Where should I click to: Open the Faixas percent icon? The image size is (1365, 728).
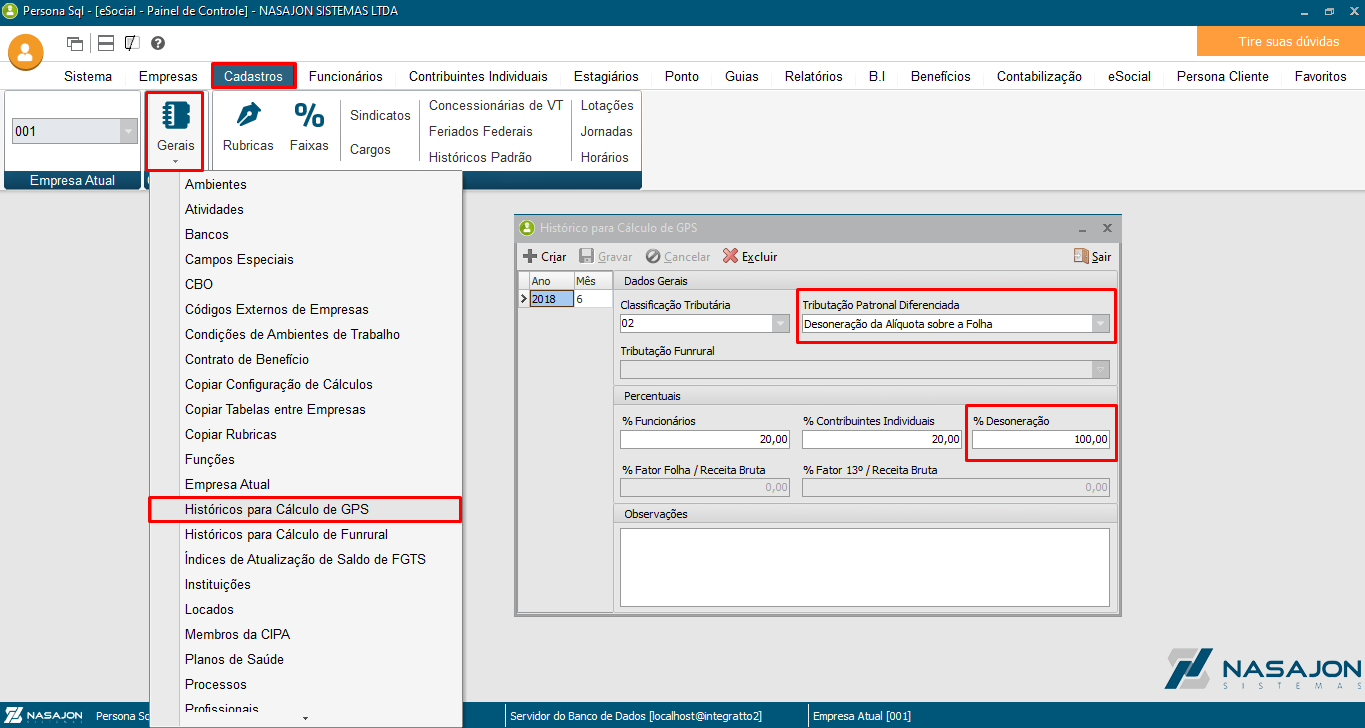point(309,117)
